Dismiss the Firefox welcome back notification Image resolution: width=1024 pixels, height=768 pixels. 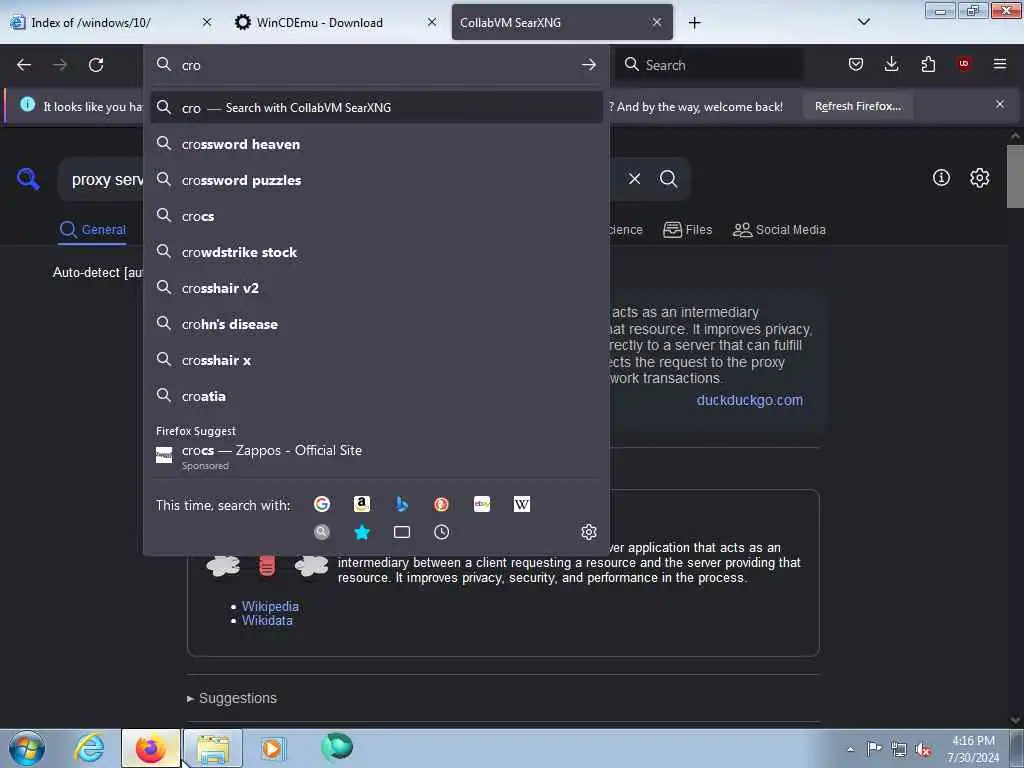999,104
